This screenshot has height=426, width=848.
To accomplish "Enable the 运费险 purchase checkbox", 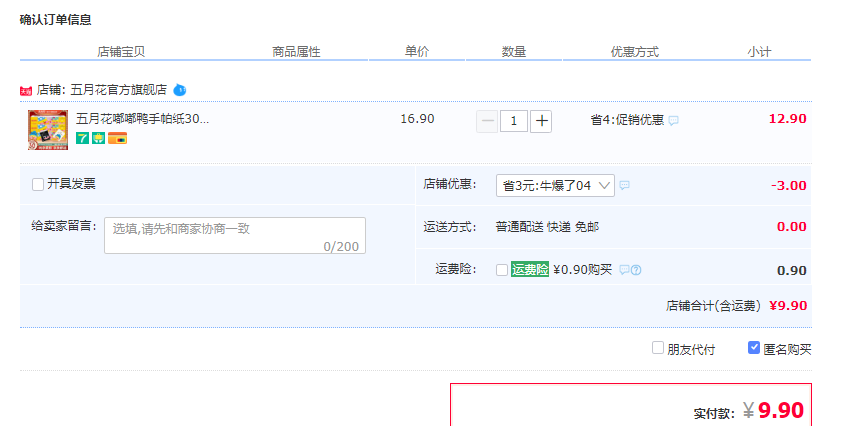I will 502,270.
